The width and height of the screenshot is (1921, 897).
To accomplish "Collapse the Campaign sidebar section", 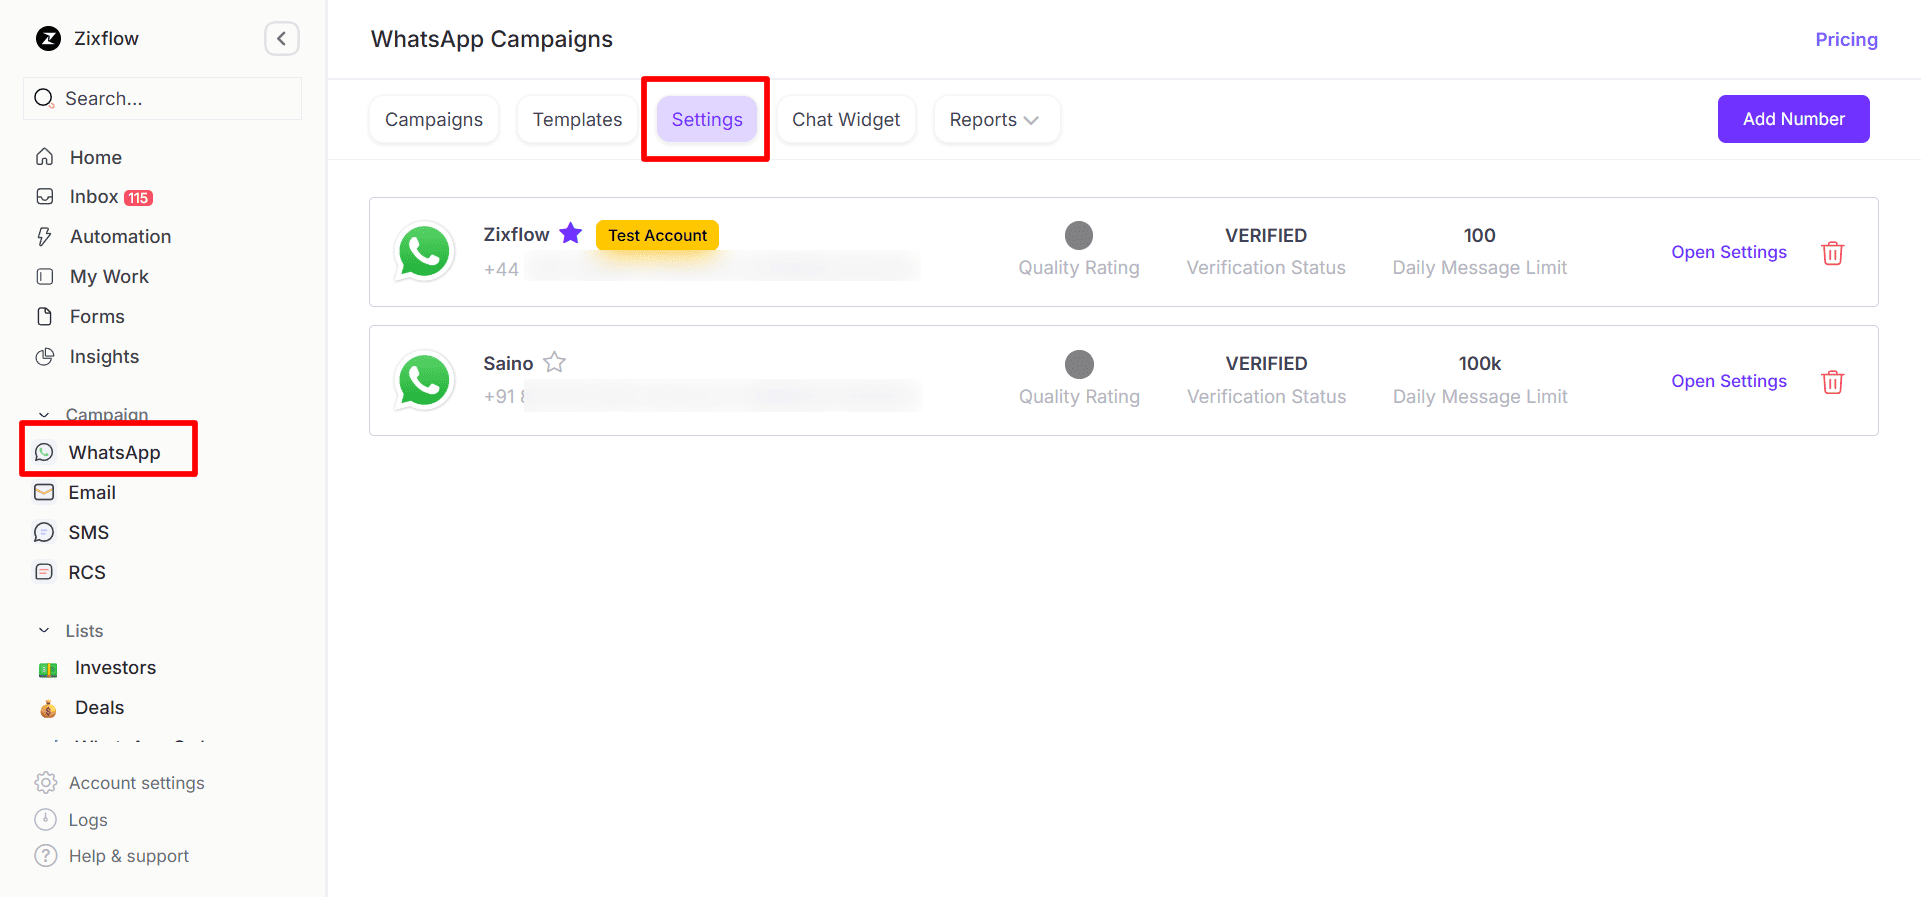I will pos(44,415).
